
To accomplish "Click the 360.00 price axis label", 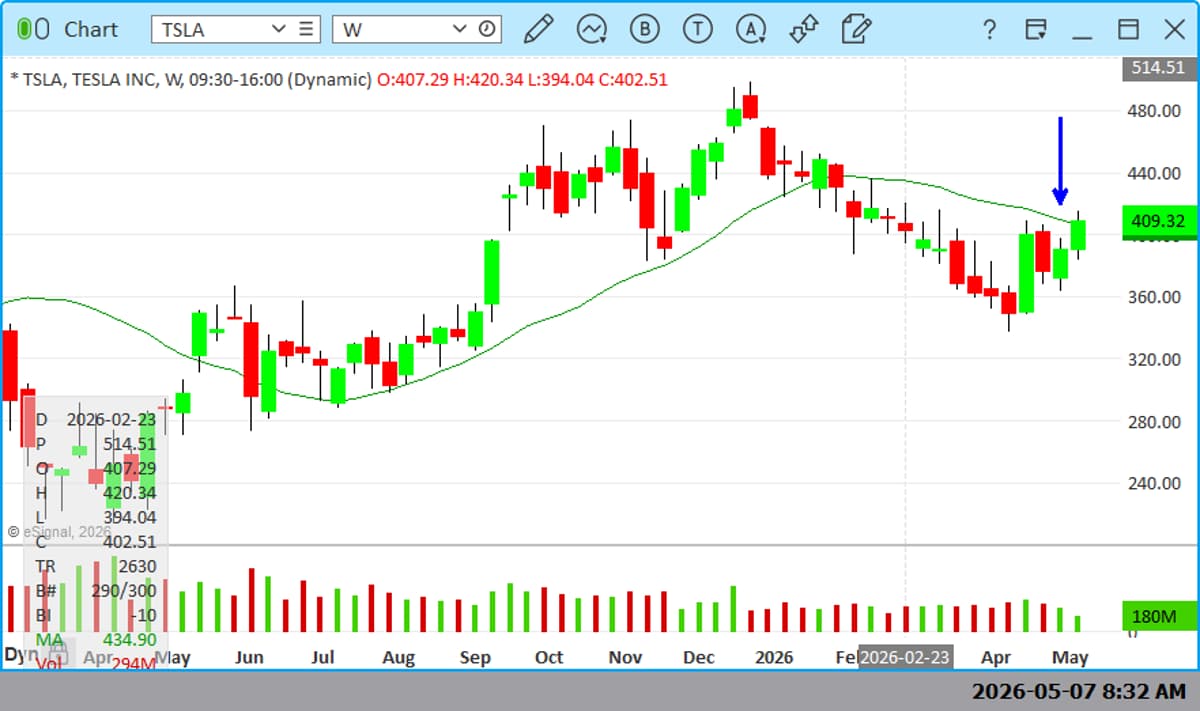I will coord(1156,297).
